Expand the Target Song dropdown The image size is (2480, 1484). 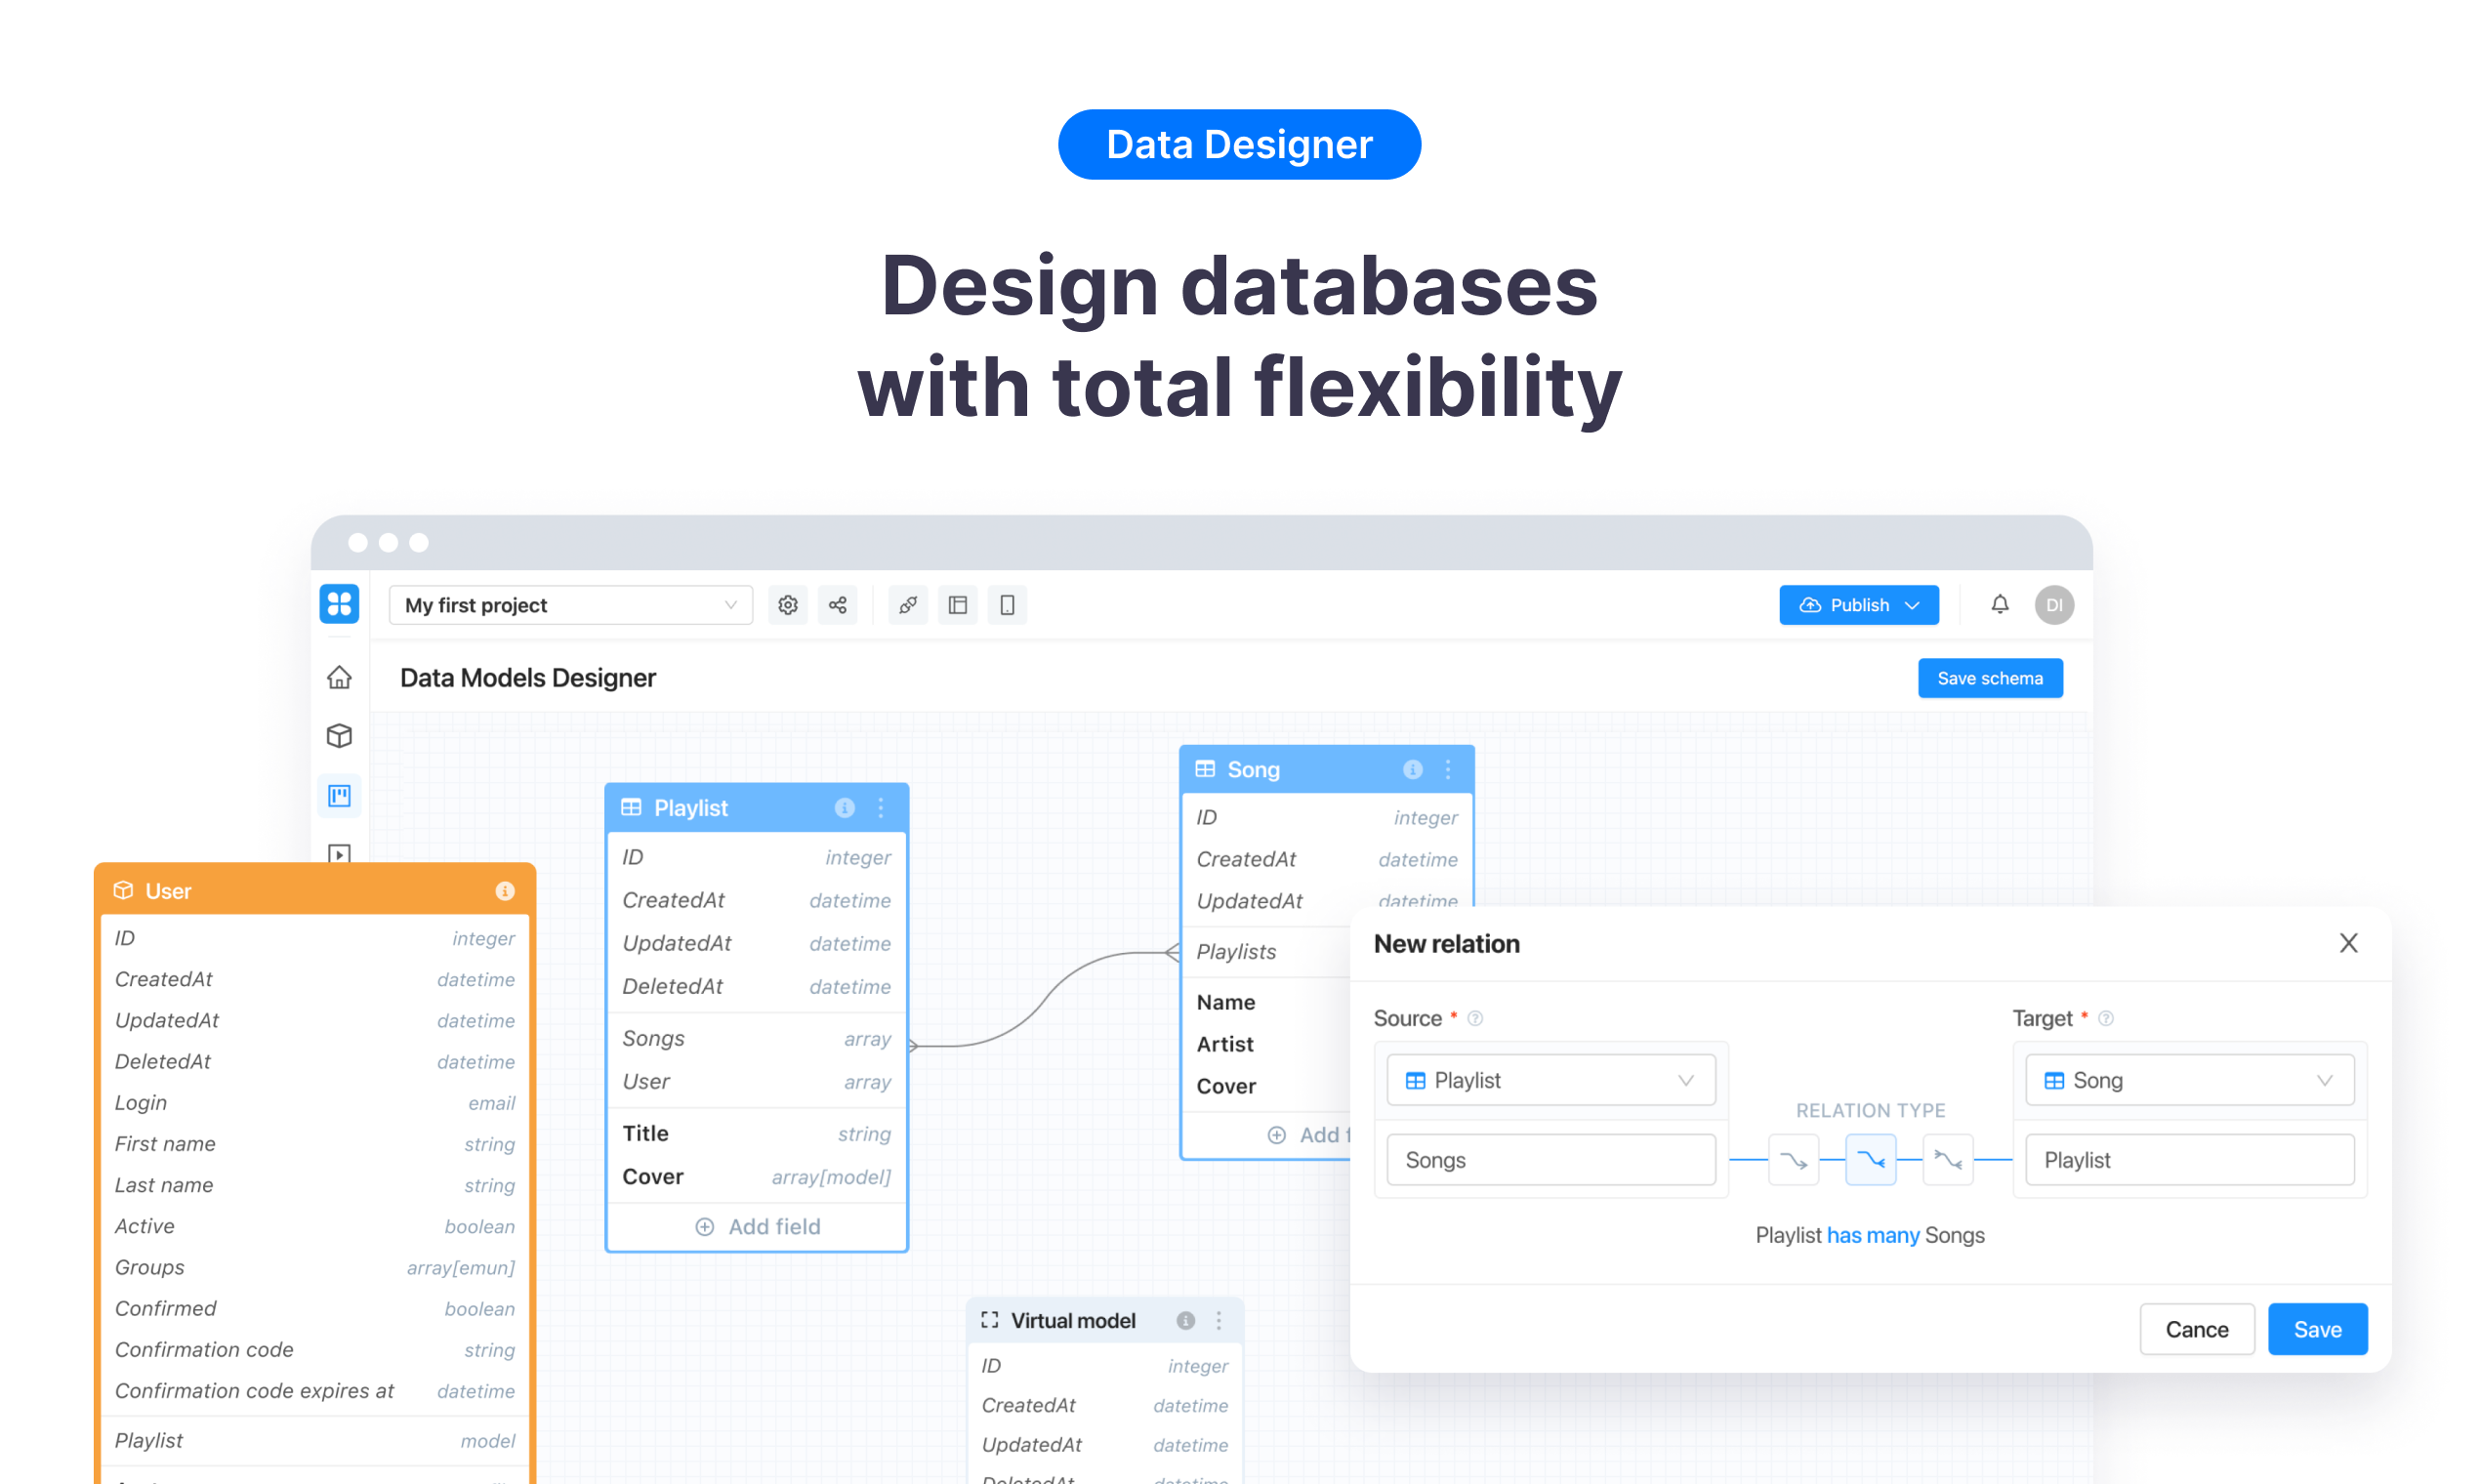(2188, 1080)
